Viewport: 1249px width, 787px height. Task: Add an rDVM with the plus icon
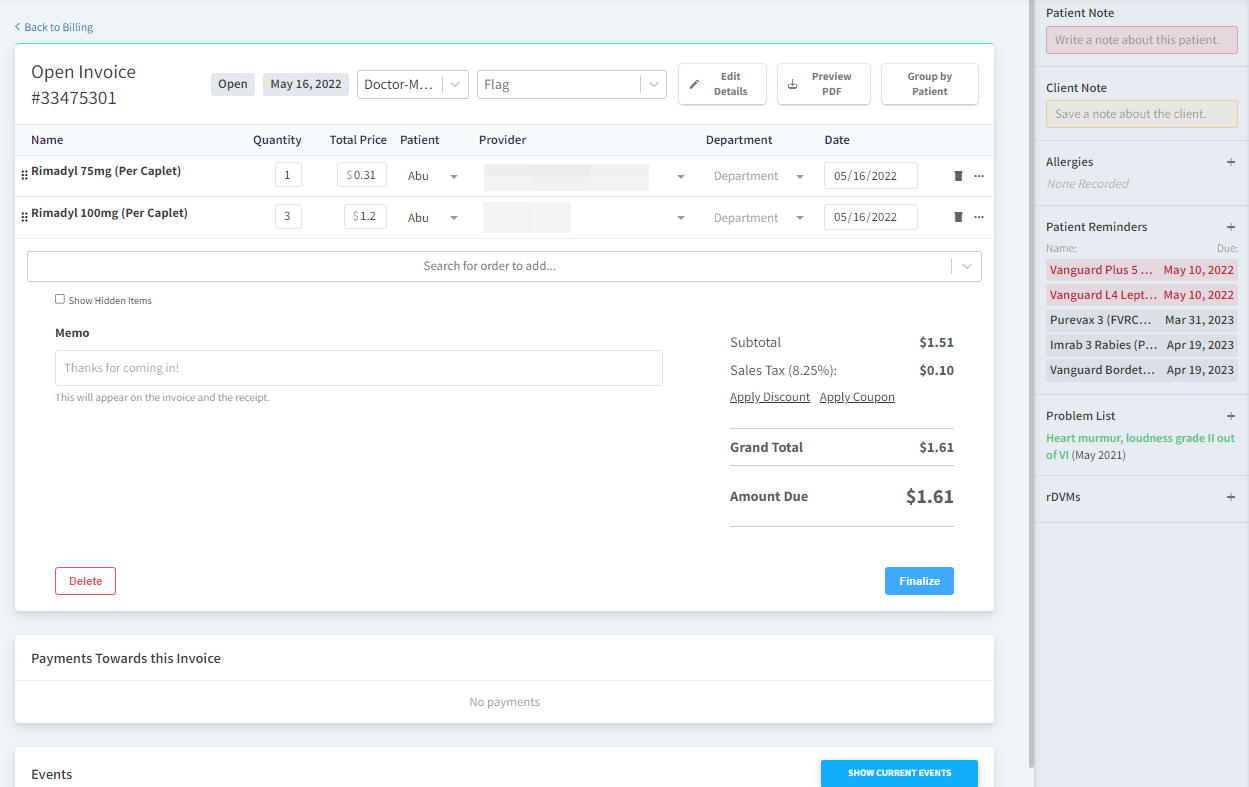point(1231,497)
